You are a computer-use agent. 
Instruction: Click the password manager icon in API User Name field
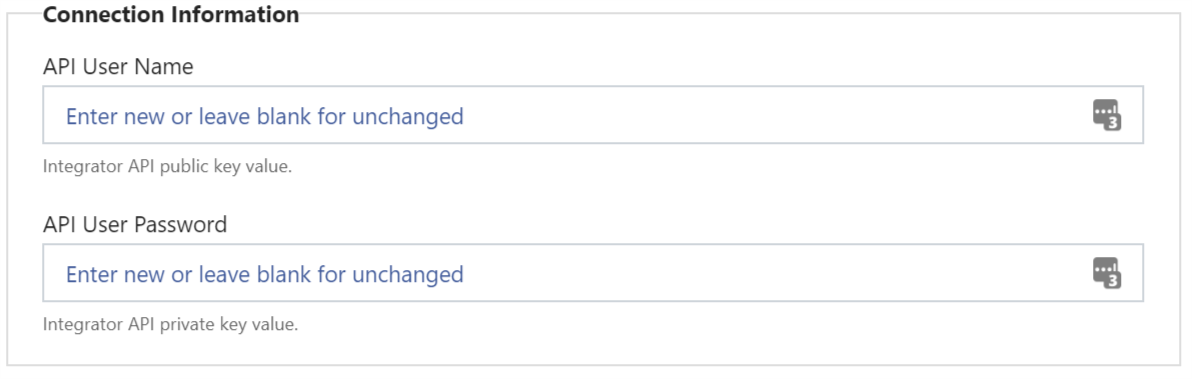[x=1107, y=115]
